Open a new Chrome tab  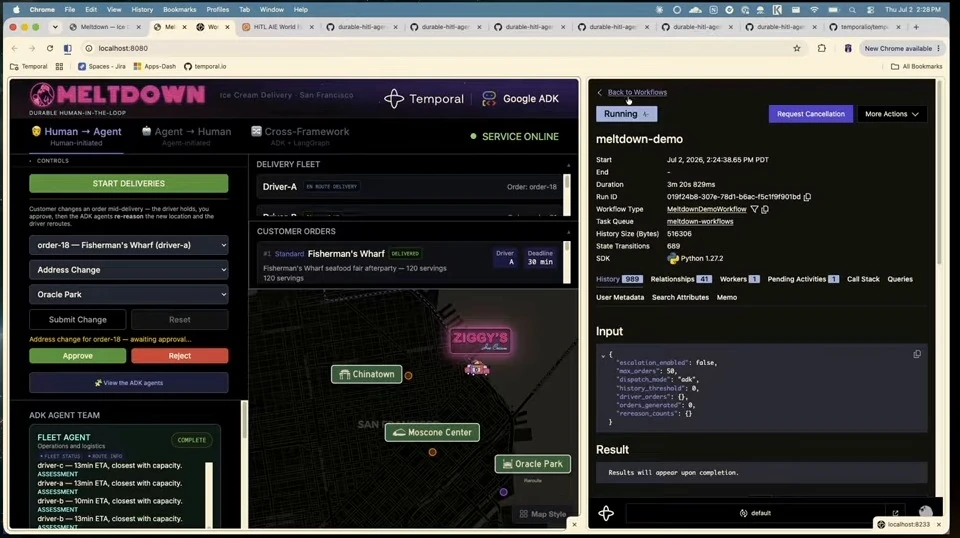click(x=916, y=27)
